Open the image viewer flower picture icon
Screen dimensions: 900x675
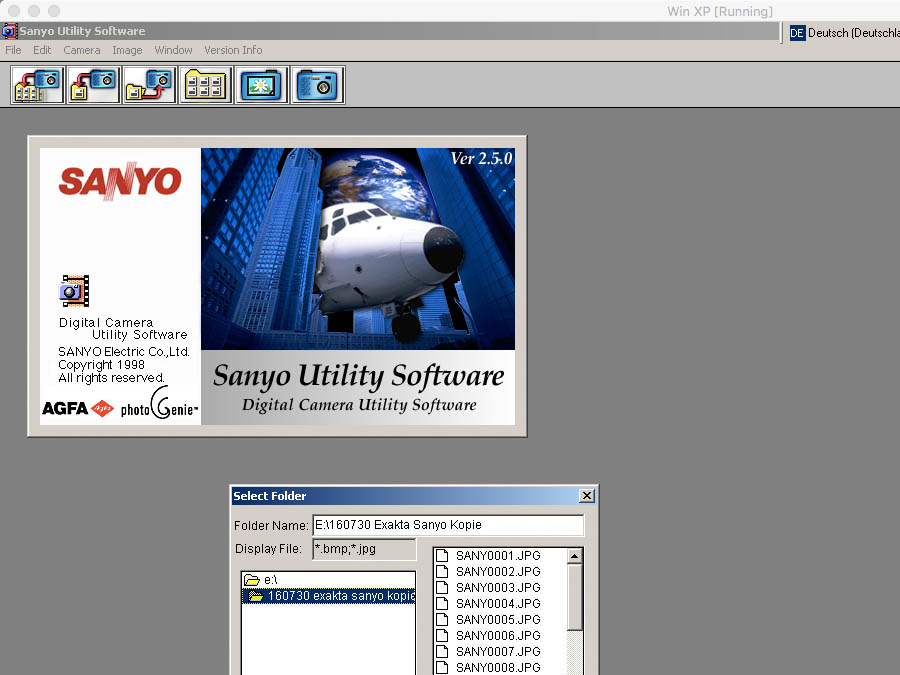[262, 85]
